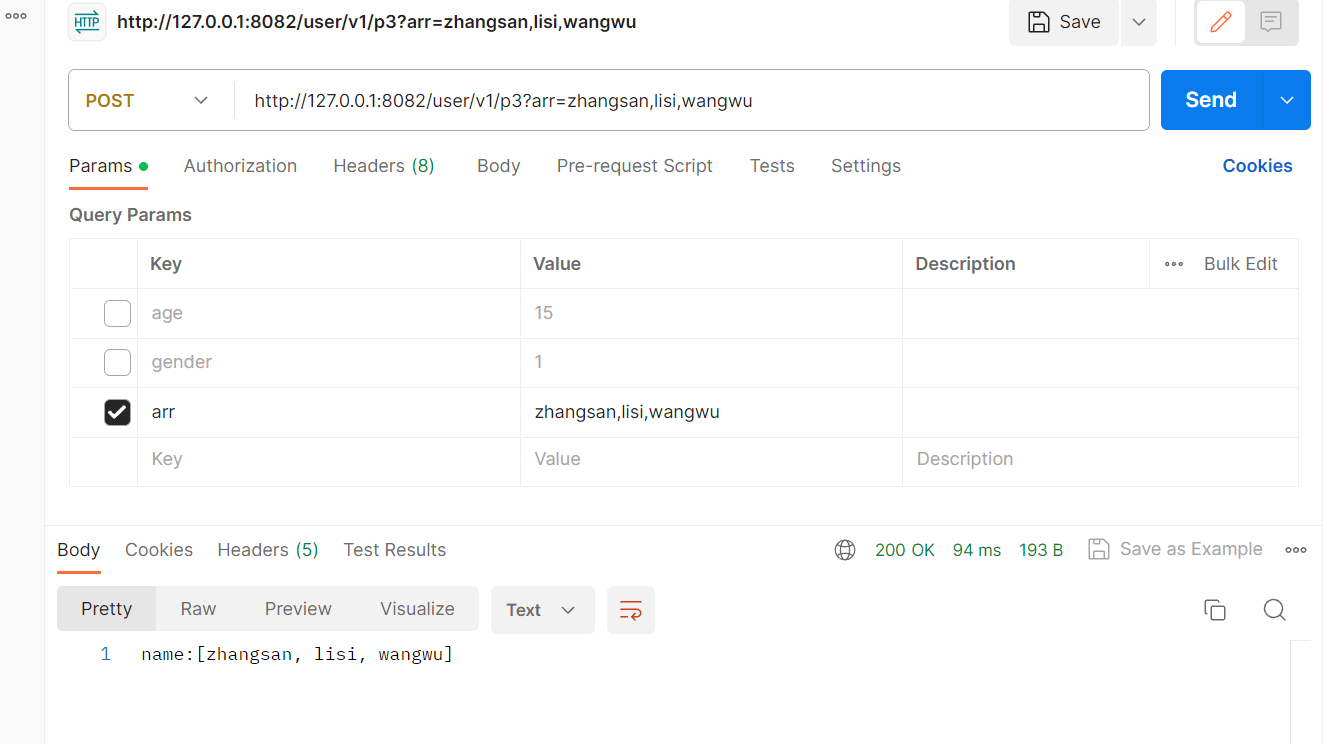Click Save as Example
Image resolution: width=1323 pixels, height=744 pixels.
1175,549
